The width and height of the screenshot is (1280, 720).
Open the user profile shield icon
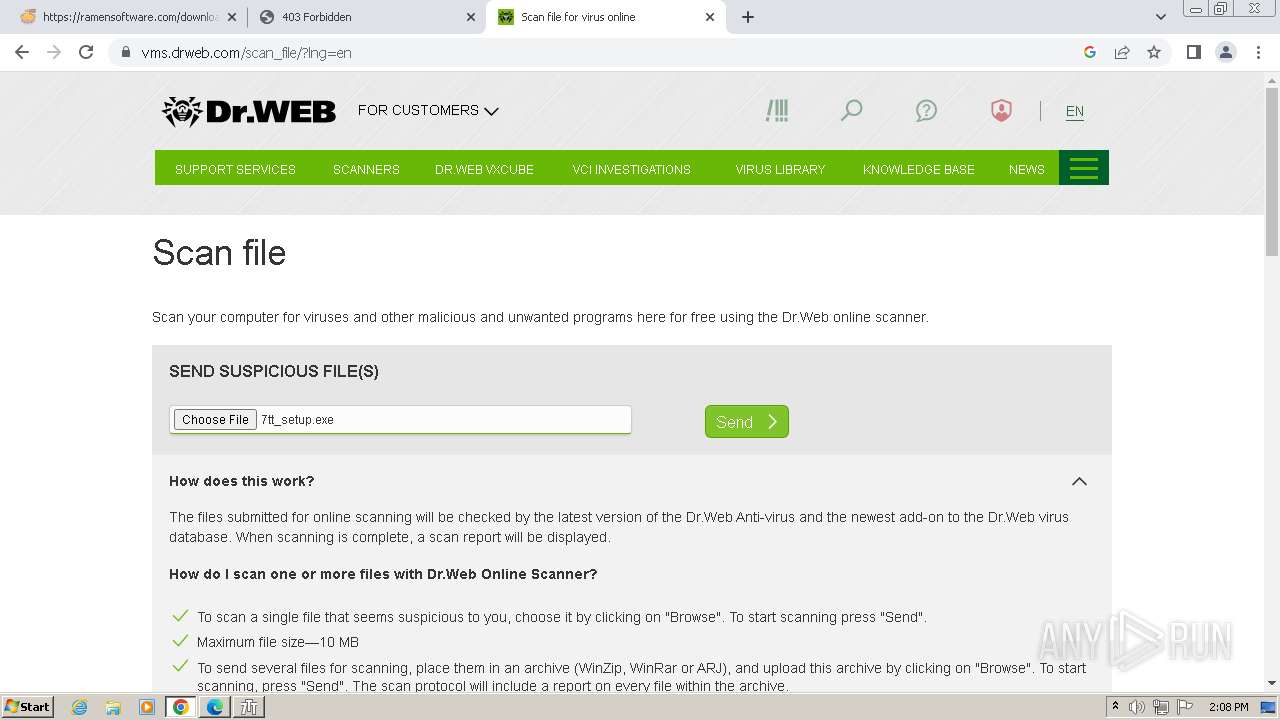[1001, 110]
